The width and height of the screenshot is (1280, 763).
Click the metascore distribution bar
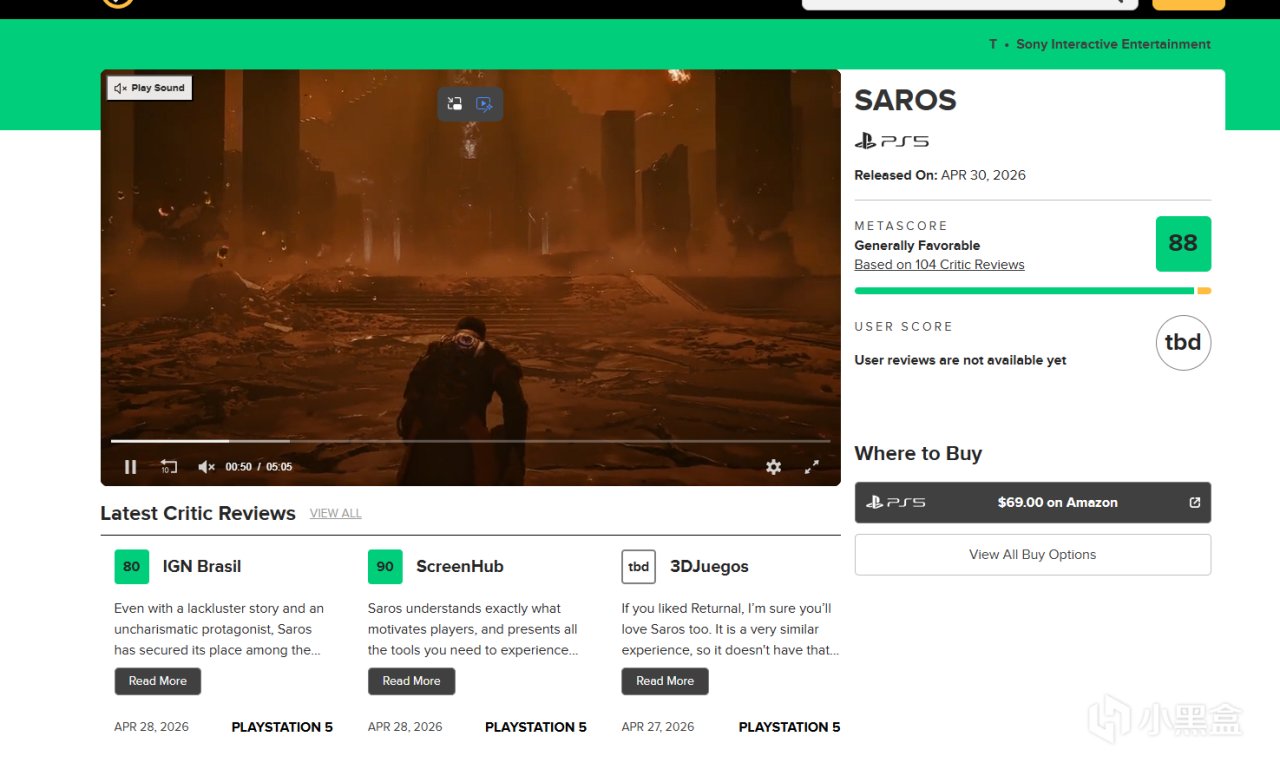tap(1033, 291)
